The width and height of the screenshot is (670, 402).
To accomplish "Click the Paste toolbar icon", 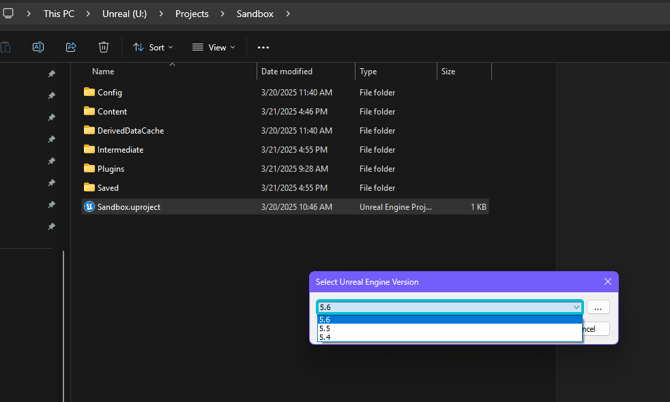I will (6, 47).
